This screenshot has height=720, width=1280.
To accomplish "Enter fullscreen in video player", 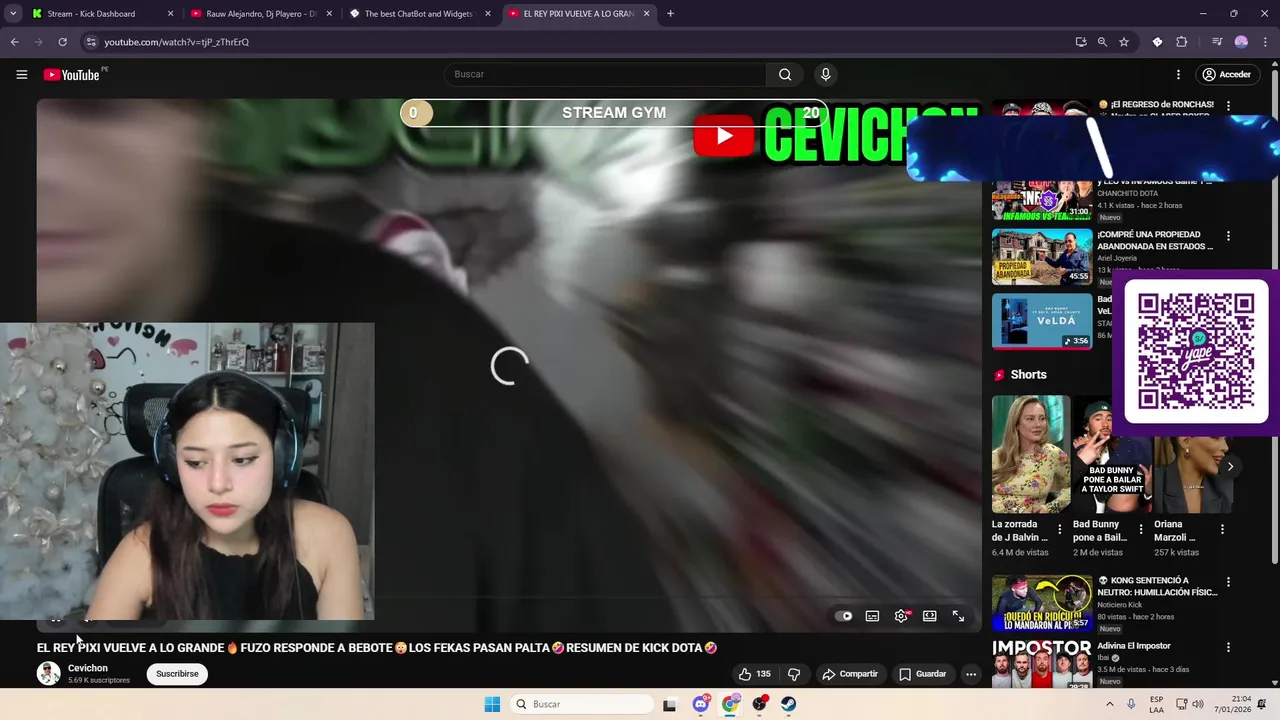I will [x=958, y=616].
